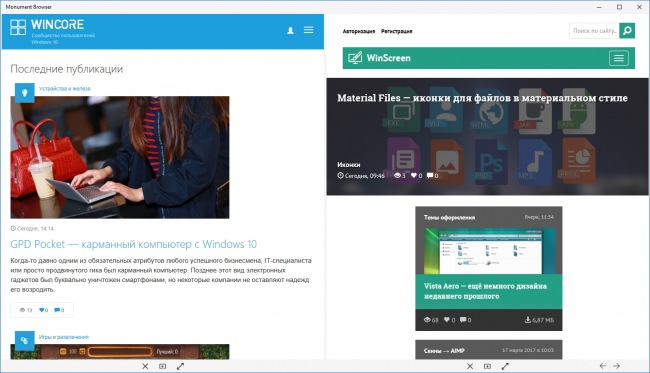The image size is (650, 373).
Task: Expand the left pane to fullscreen
Action: coord(180,366)
